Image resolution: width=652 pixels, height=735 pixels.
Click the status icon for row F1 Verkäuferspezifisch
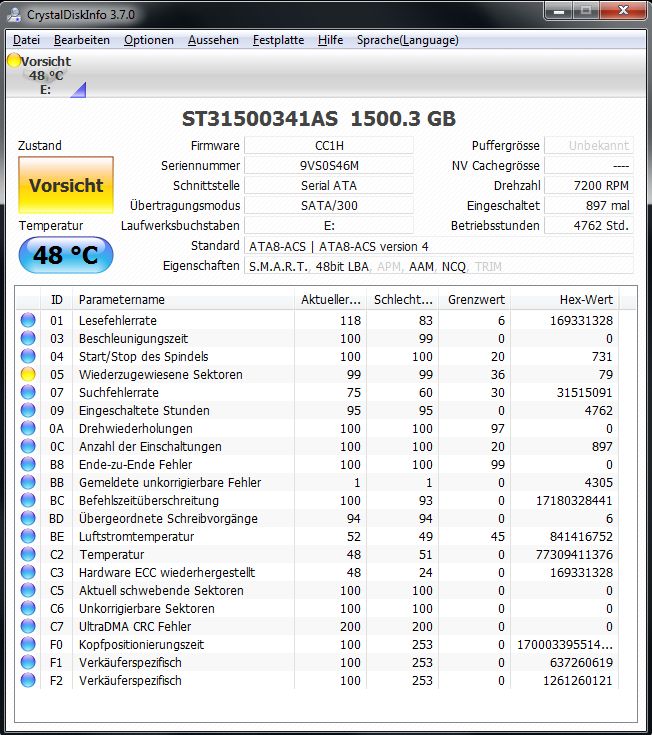pos(28,662)
